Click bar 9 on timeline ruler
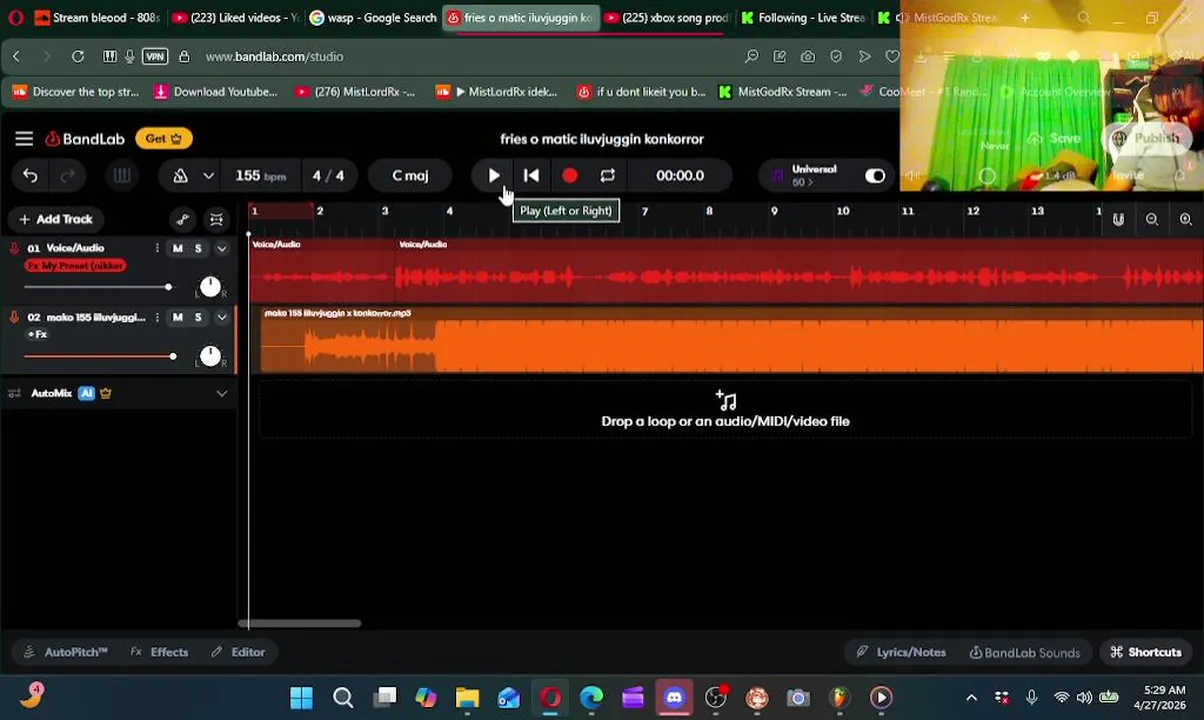Image resolution: width=1204 pixels, height=720 pixels. point(774,211)
